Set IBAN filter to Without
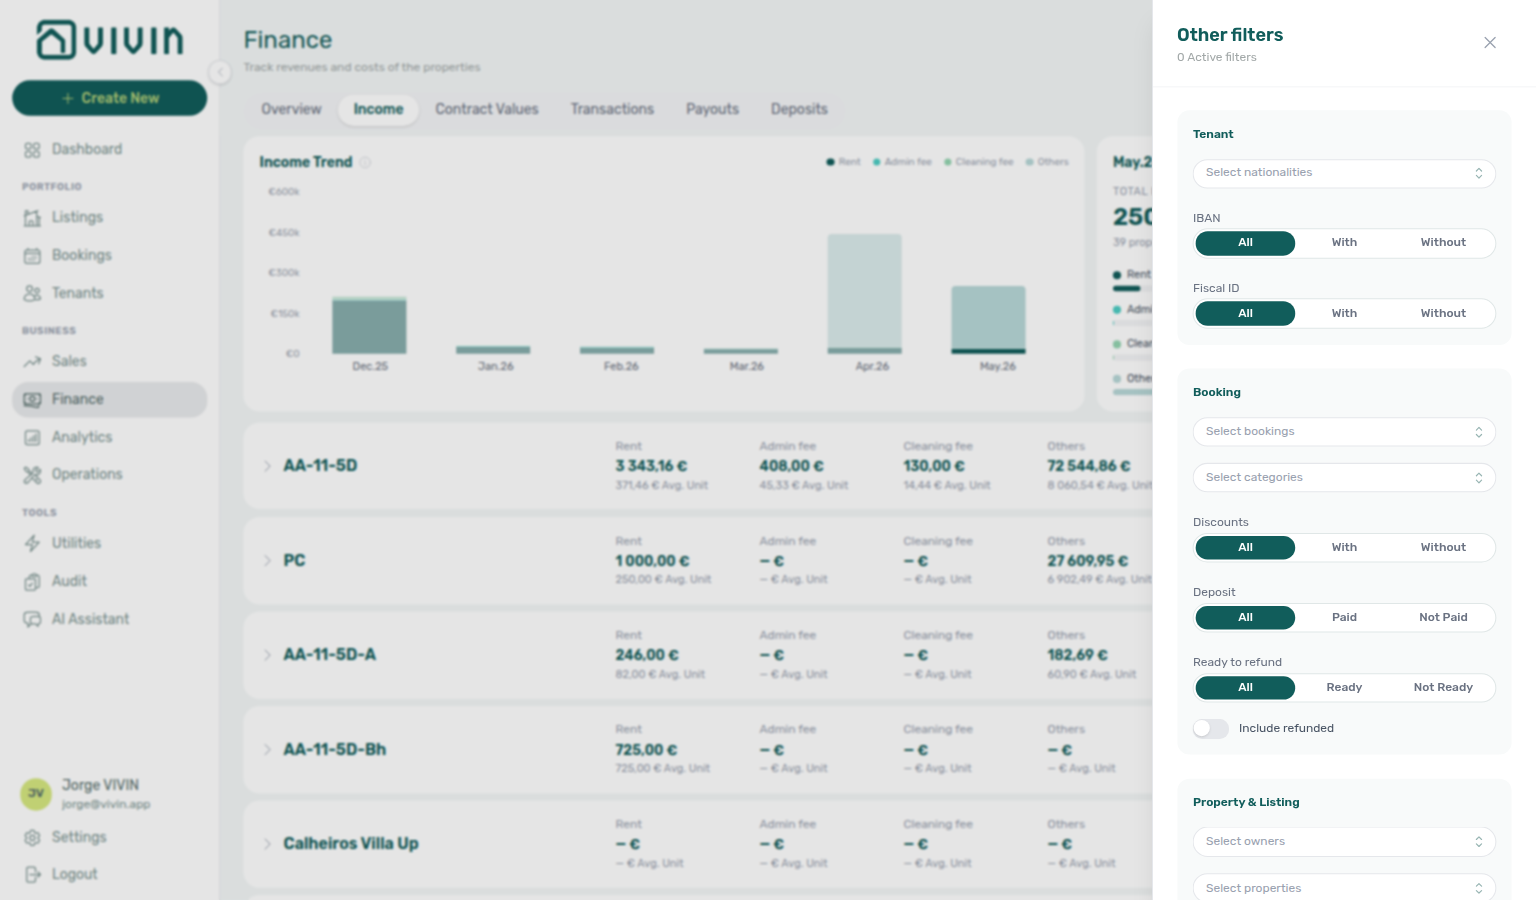1536x900 pixels. [x=1443, y=243]
